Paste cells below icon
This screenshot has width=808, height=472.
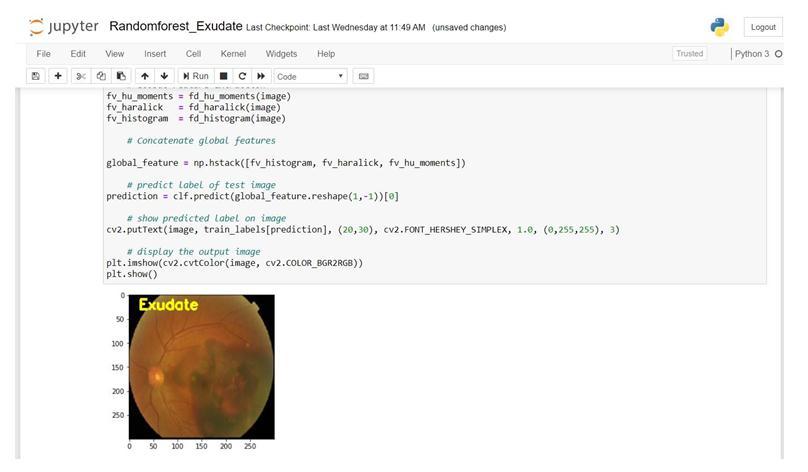click(121, 76)
